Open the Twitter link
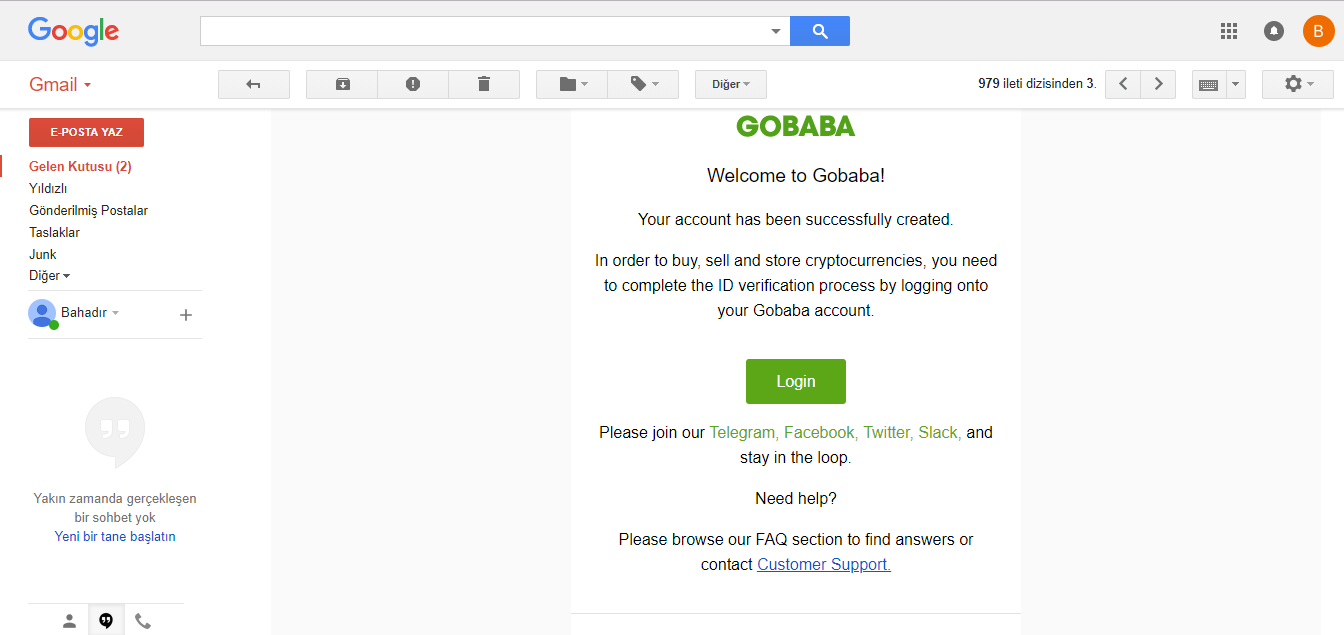The image size is (1344, 635). (888, 433)
